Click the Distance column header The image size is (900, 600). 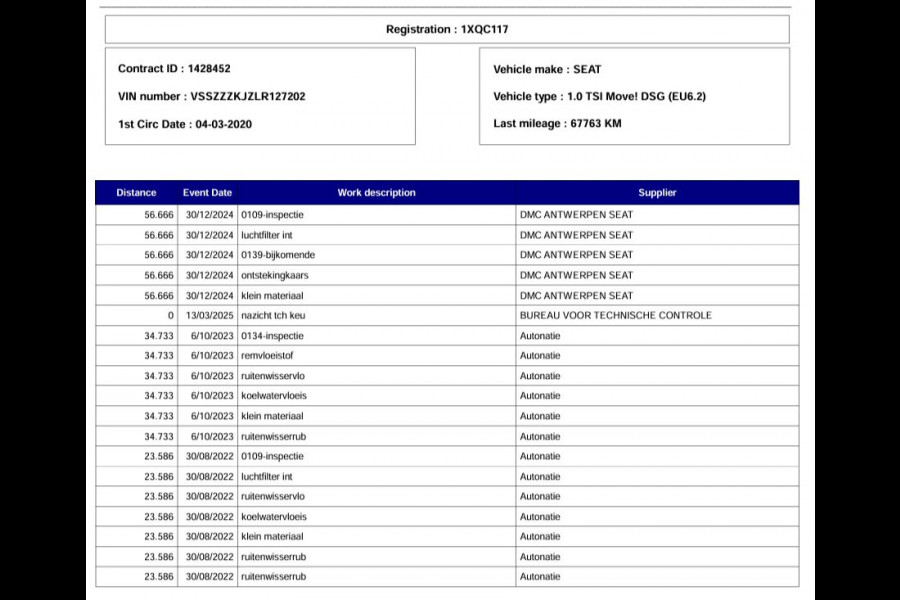[x=136, y=193]
